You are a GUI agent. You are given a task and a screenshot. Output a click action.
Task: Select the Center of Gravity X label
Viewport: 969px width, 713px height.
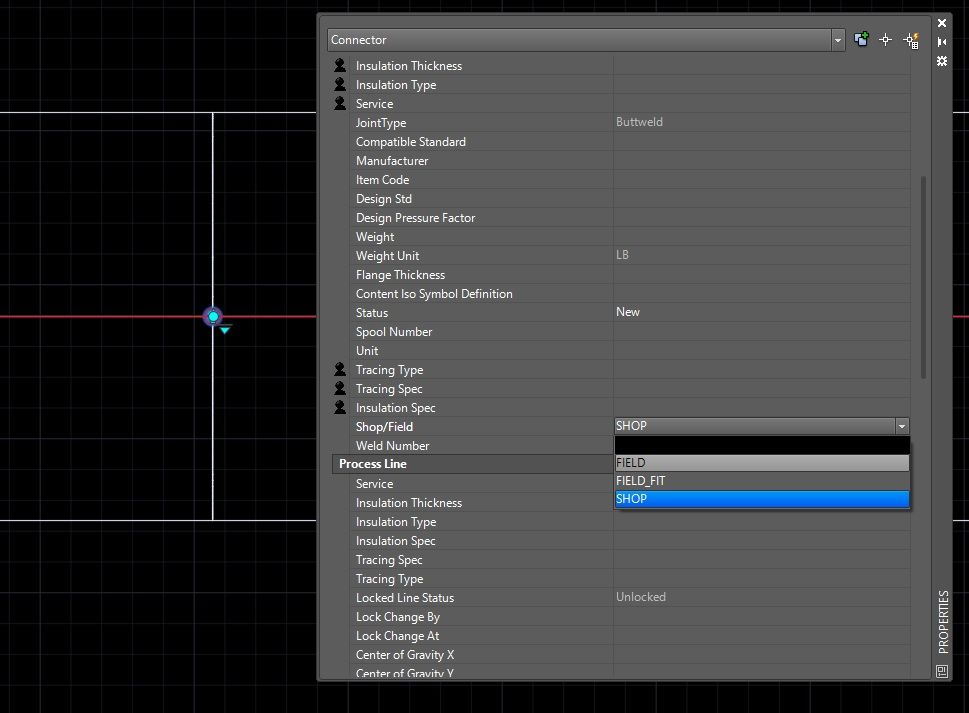(405, 655)
